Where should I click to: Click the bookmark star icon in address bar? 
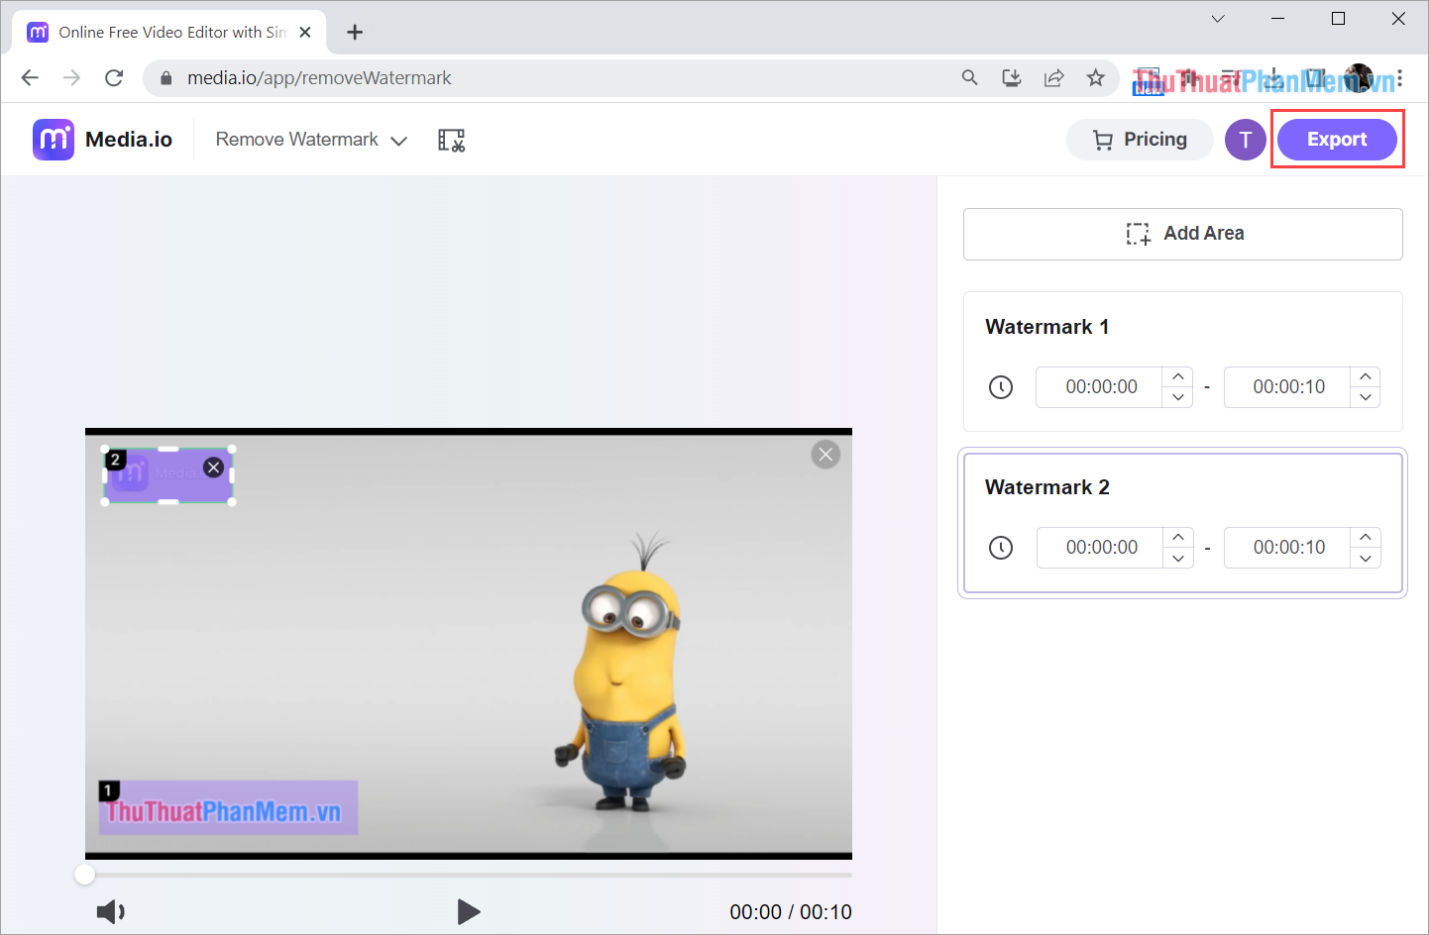tap(1096, 77)
